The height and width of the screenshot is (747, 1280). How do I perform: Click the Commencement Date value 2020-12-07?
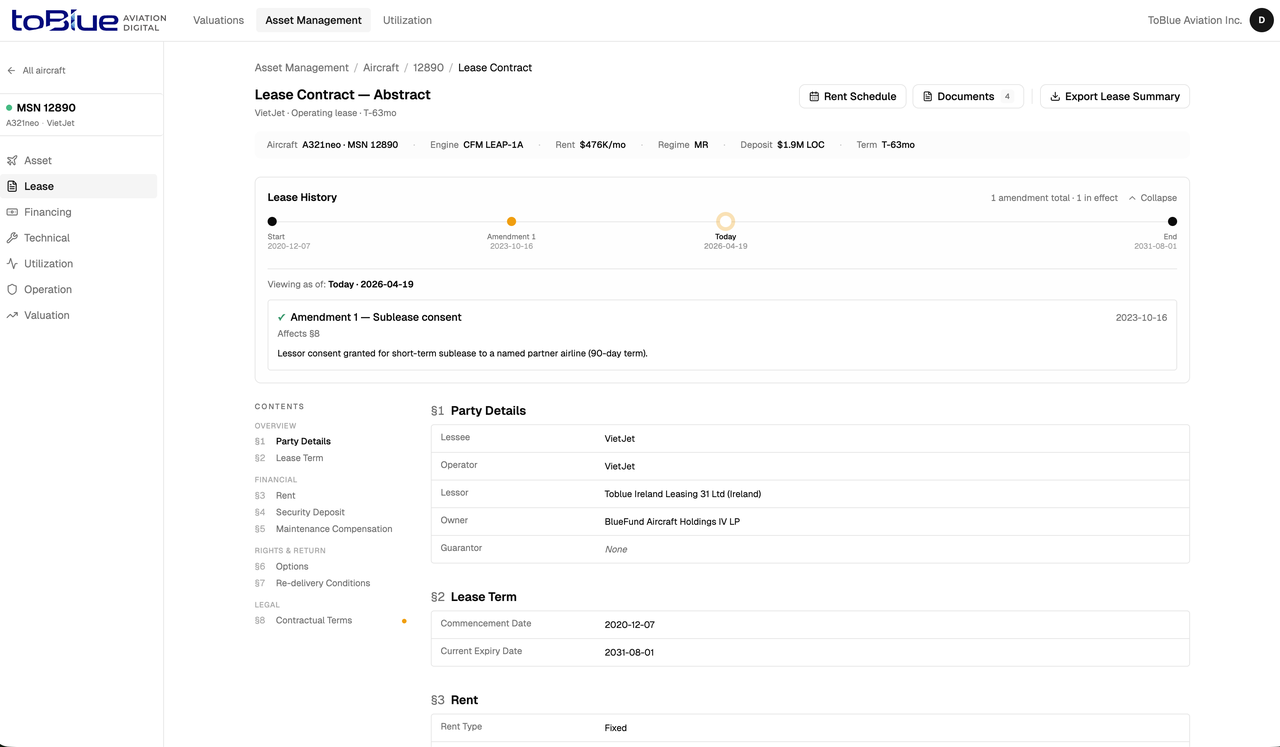pyautogui.click(x=630, y=625)
